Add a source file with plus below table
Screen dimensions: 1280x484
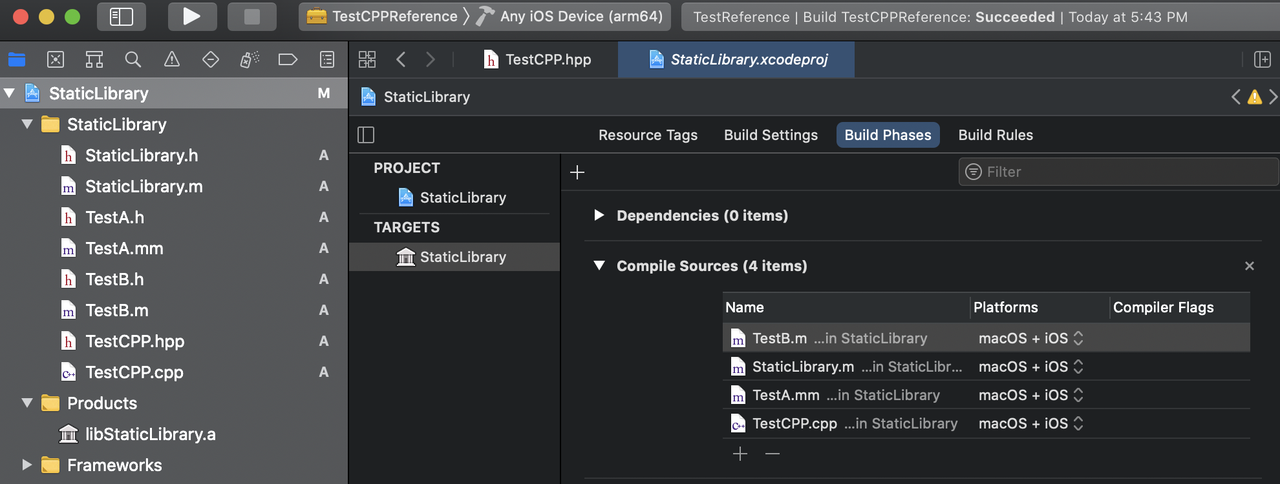(740, 454)
